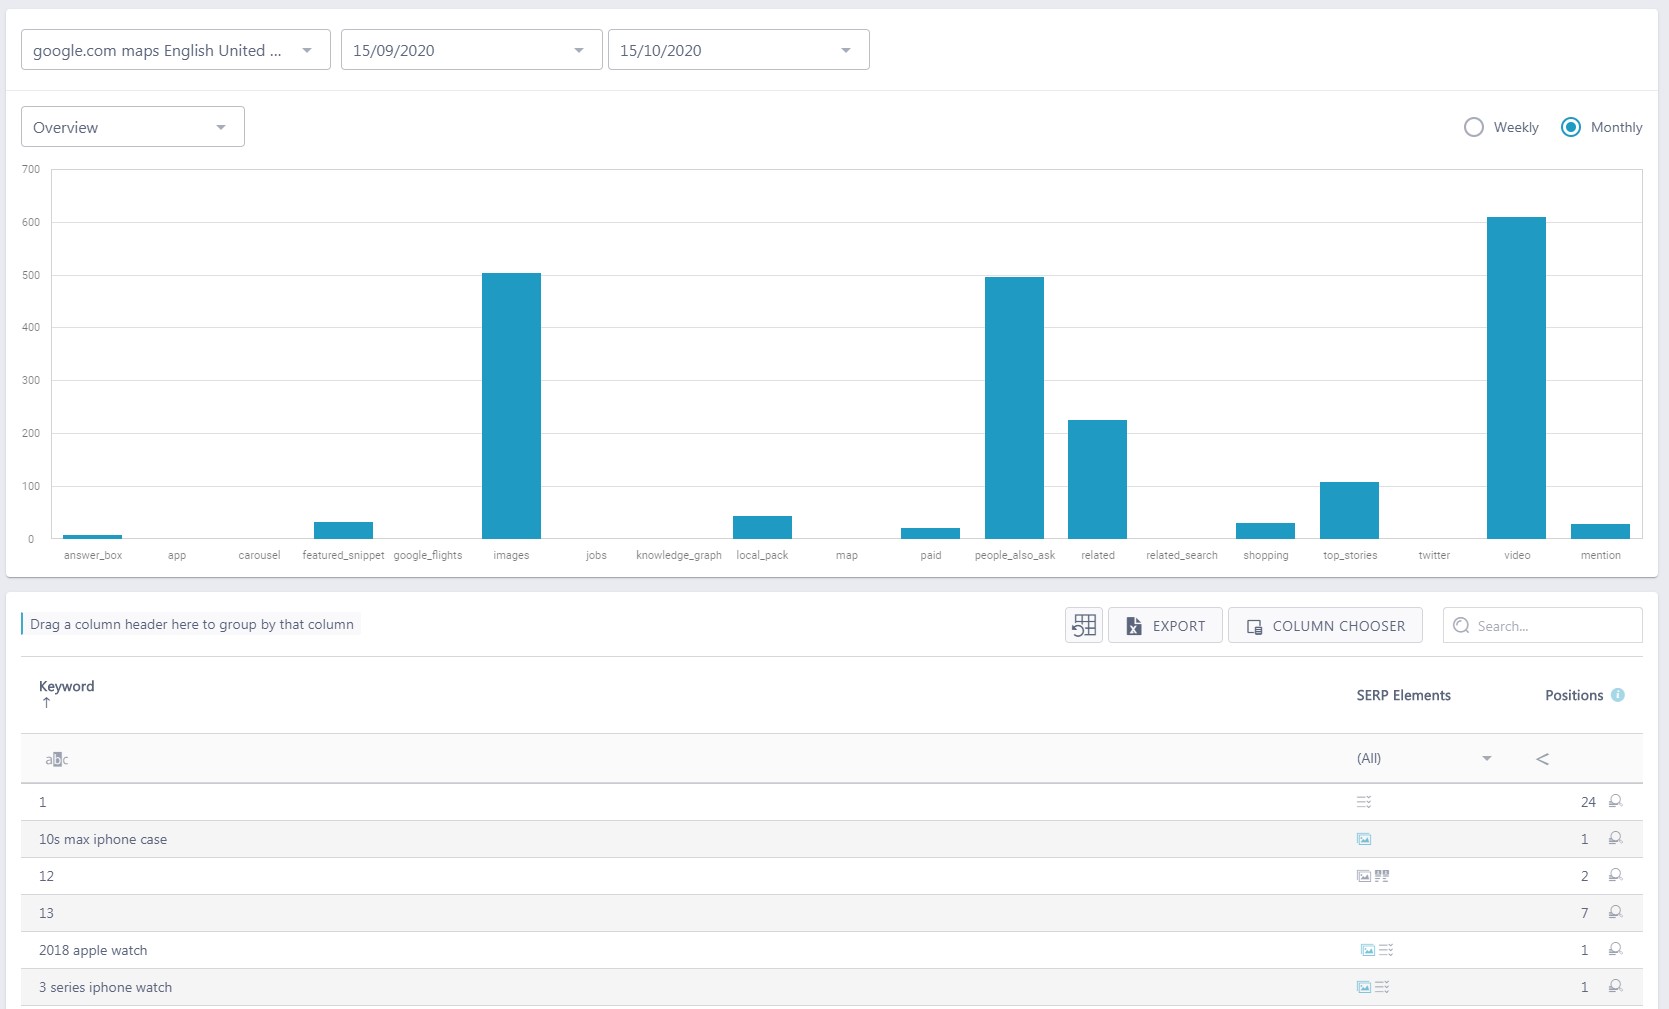The width and height of the screenshot is (1669, 1009).
Task: Click the images icon in row '12'
Action: [1364, 876]
